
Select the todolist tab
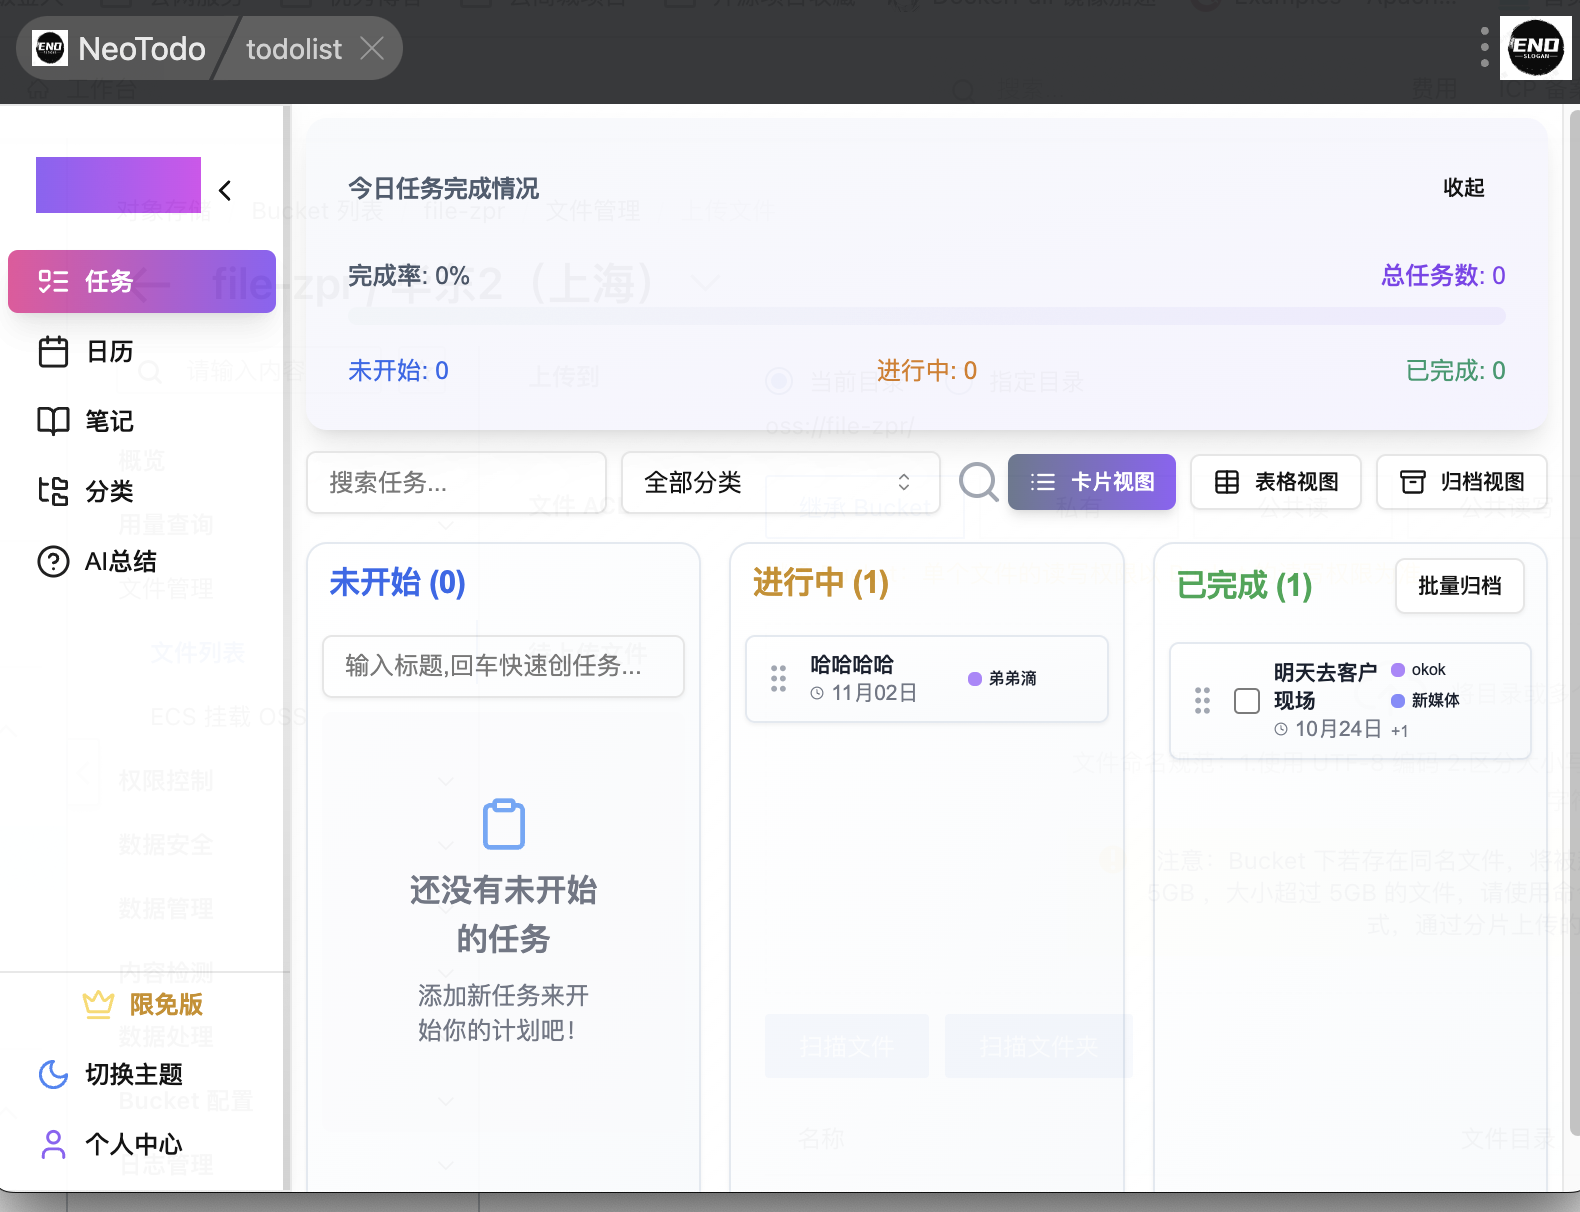point(294,49)
